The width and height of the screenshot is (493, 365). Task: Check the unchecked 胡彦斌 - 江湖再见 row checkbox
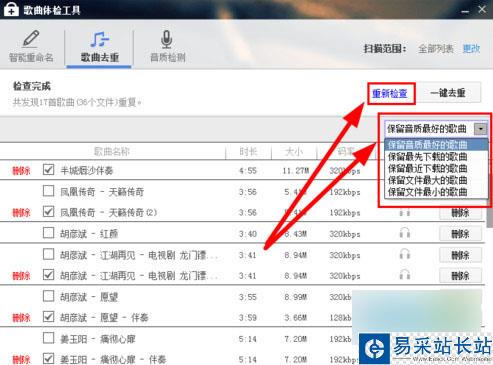point(49,254)
